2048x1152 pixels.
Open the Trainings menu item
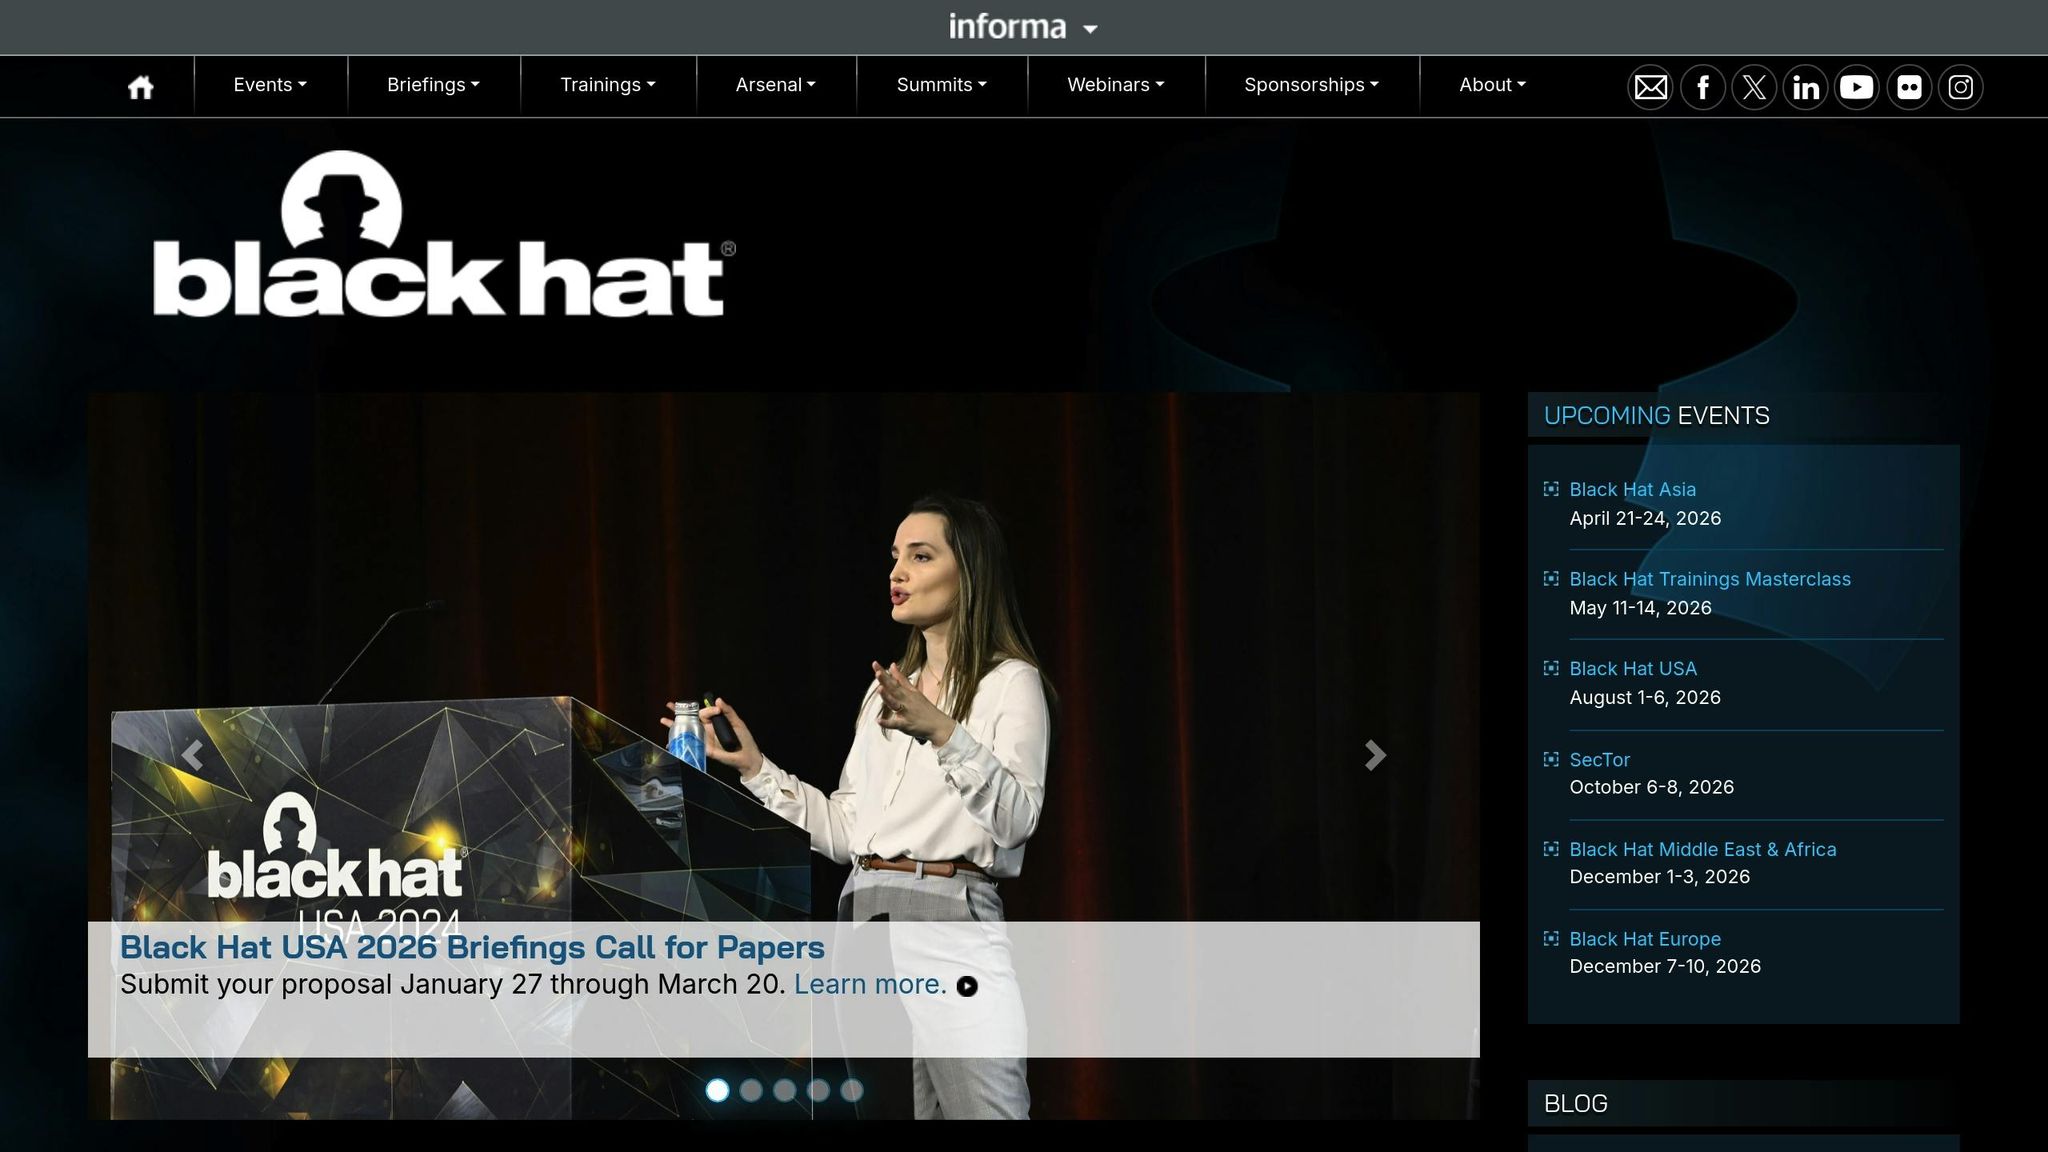[607, 85]
